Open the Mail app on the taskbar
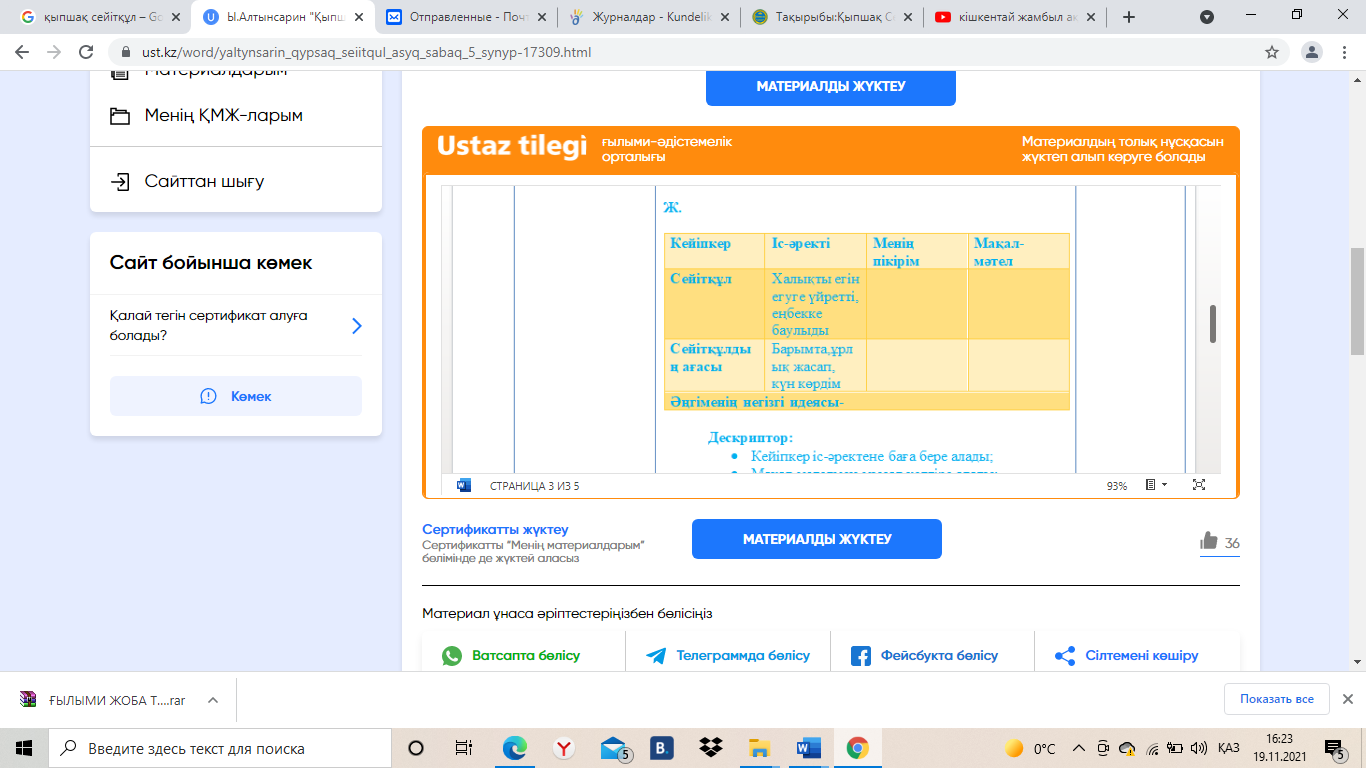 (614, 748)
